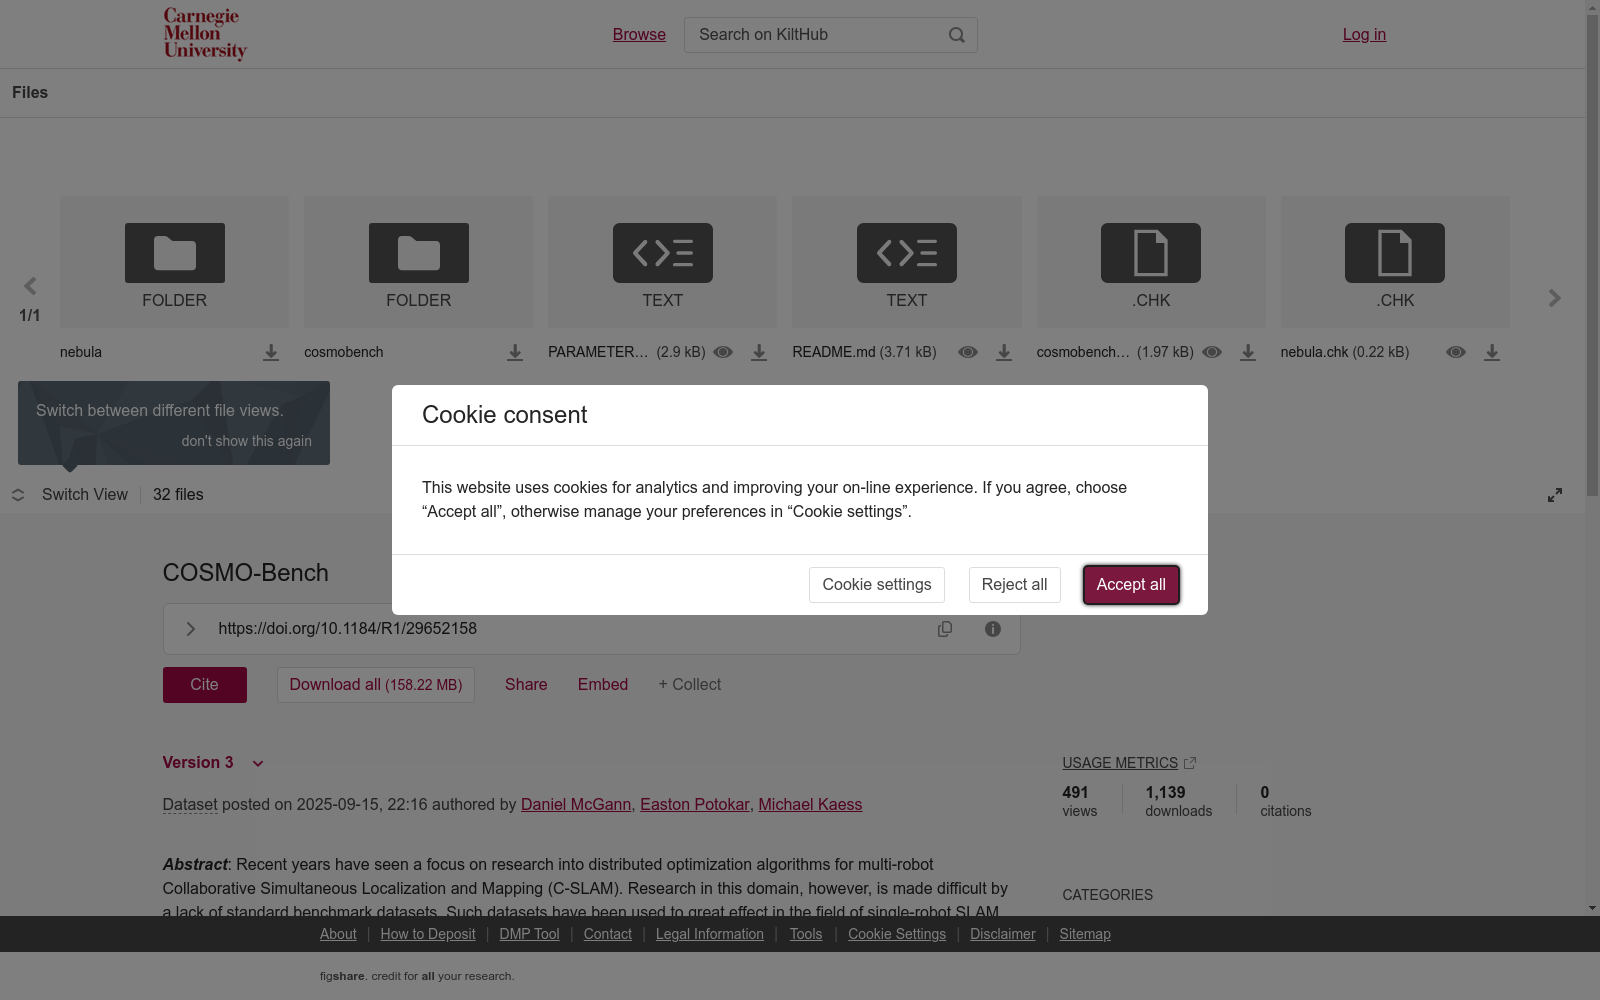Click the 32 files count

coord(178,495)
